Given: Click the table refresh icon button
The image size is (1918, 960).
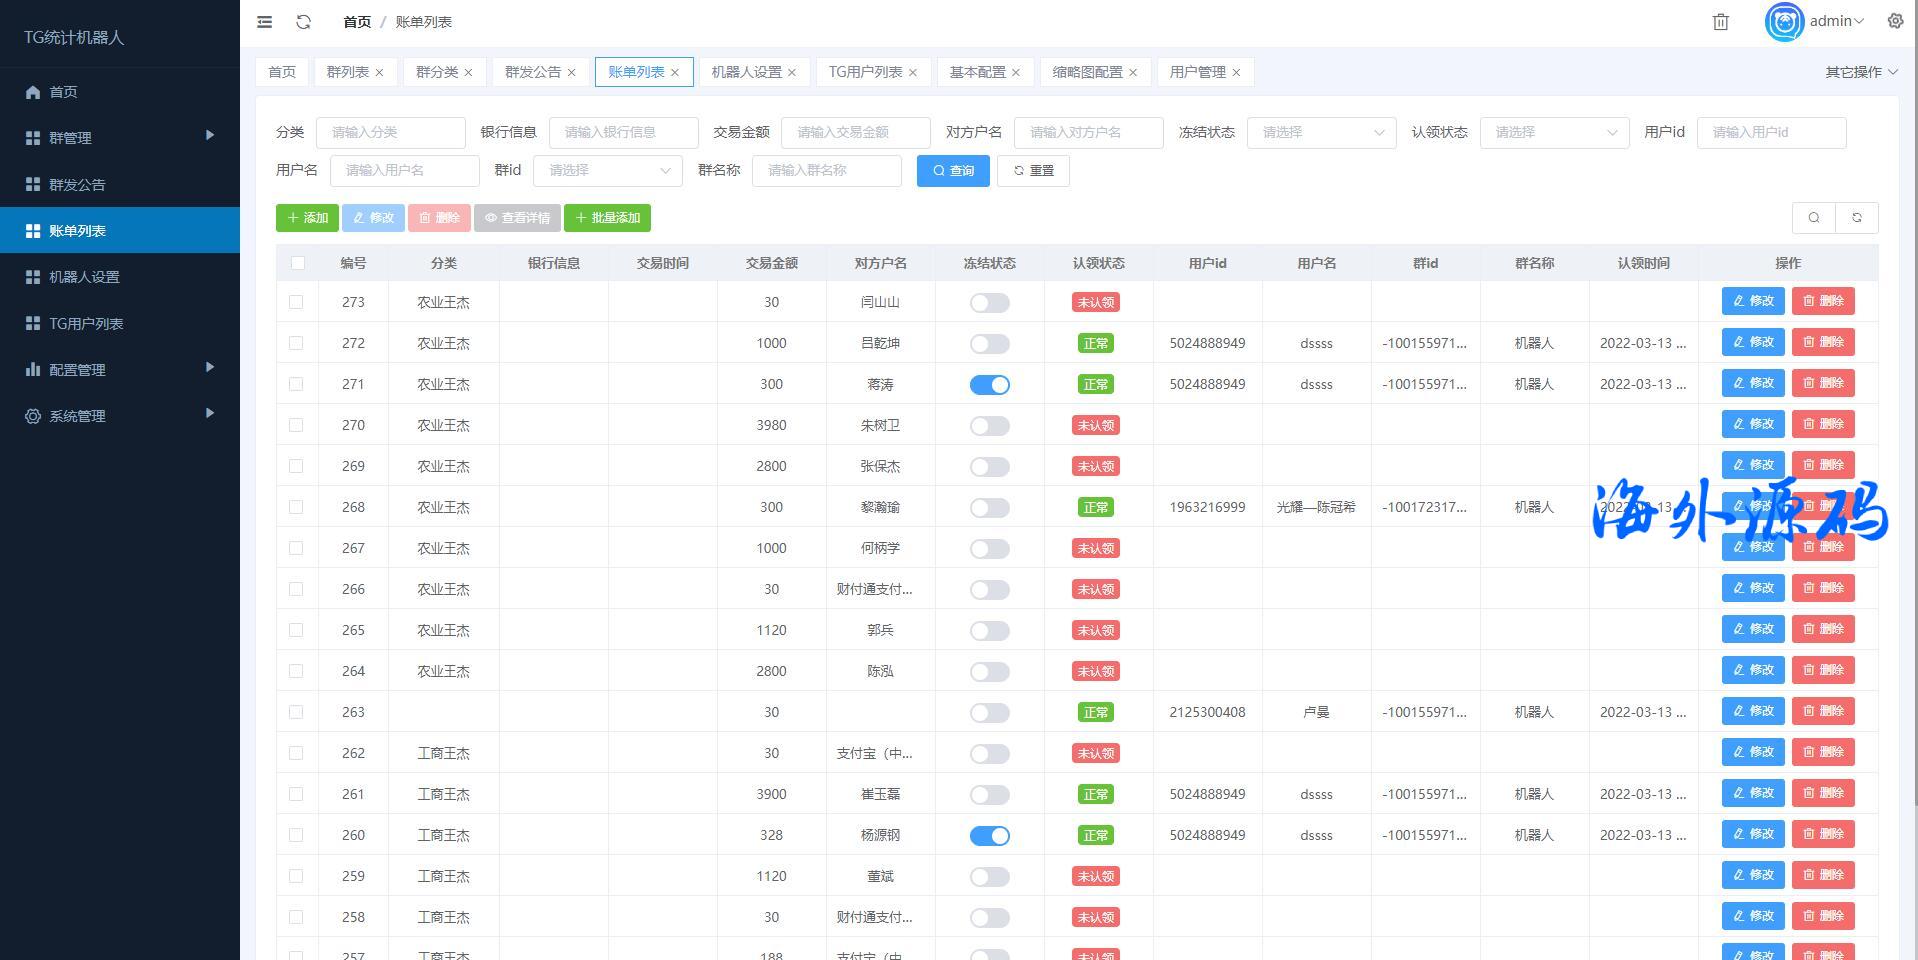Looking at the screenshot, I should click(1857, 218).
